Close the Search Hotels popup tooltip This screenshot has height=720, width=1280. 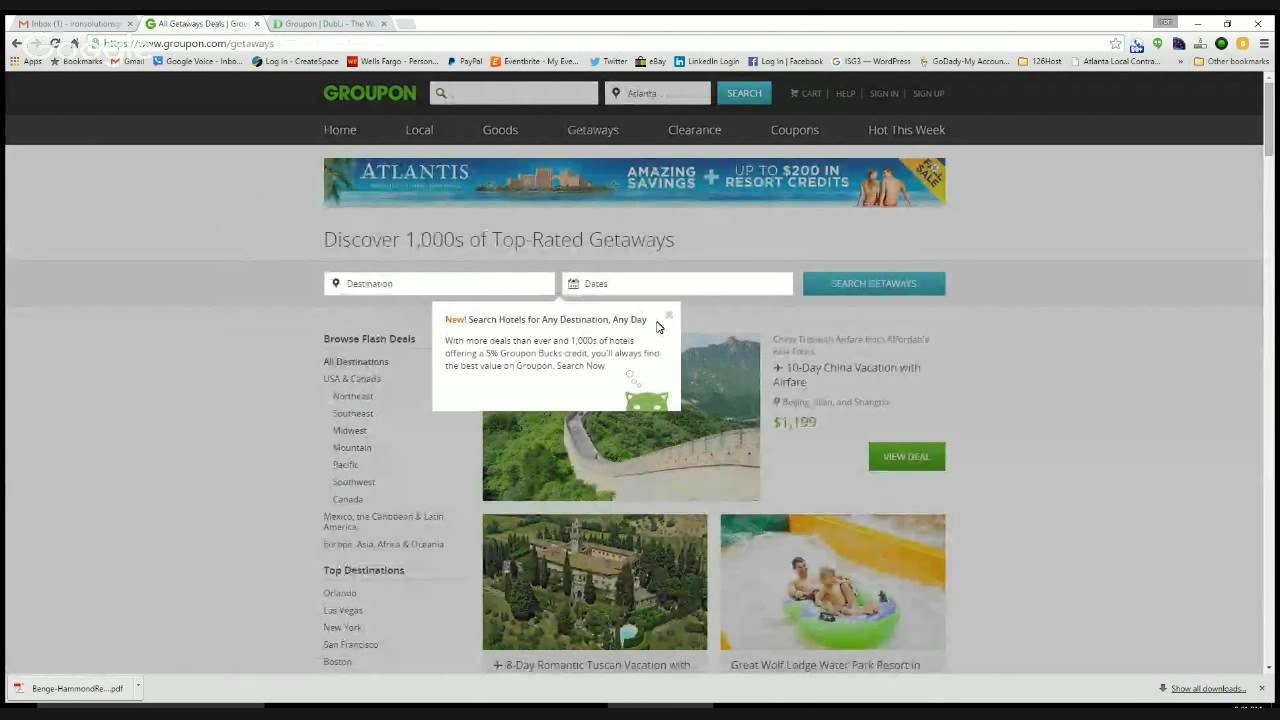click(x=669, y=314)
